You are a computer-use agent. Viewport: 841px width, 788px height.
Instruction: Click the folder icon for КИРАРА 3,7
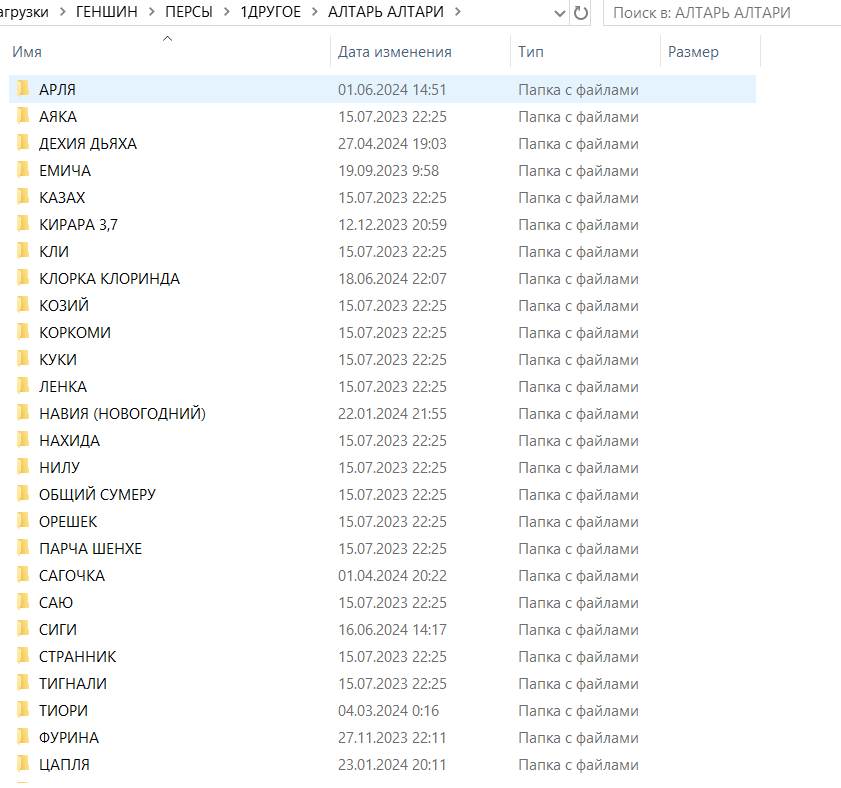23,224
